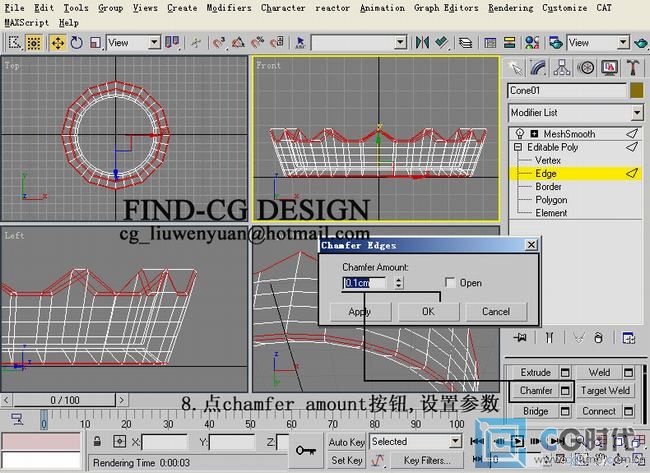
Task: Open the Modifiers menu
Action: tap(229, 8)
